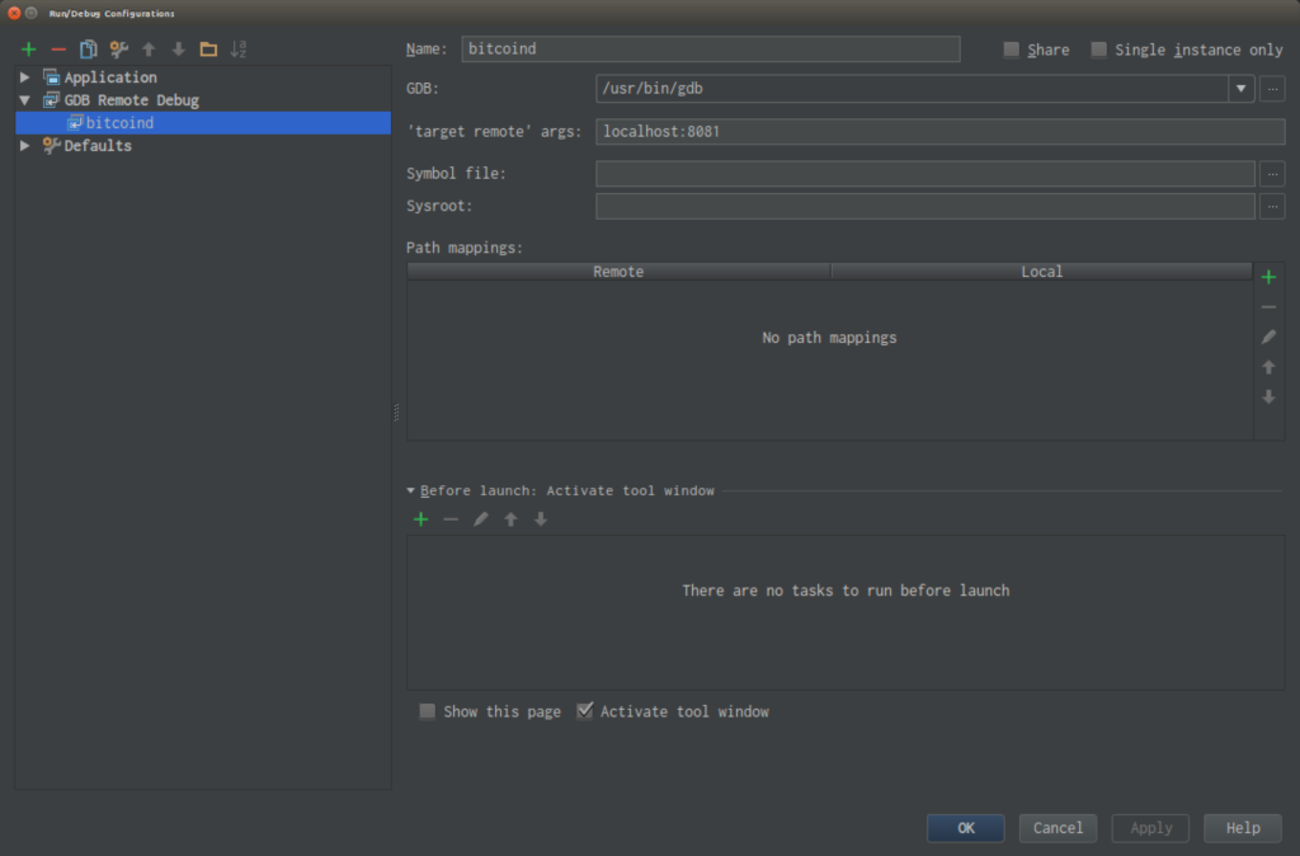
Task: Apply the configuration changes
Action: [1150, 828]
